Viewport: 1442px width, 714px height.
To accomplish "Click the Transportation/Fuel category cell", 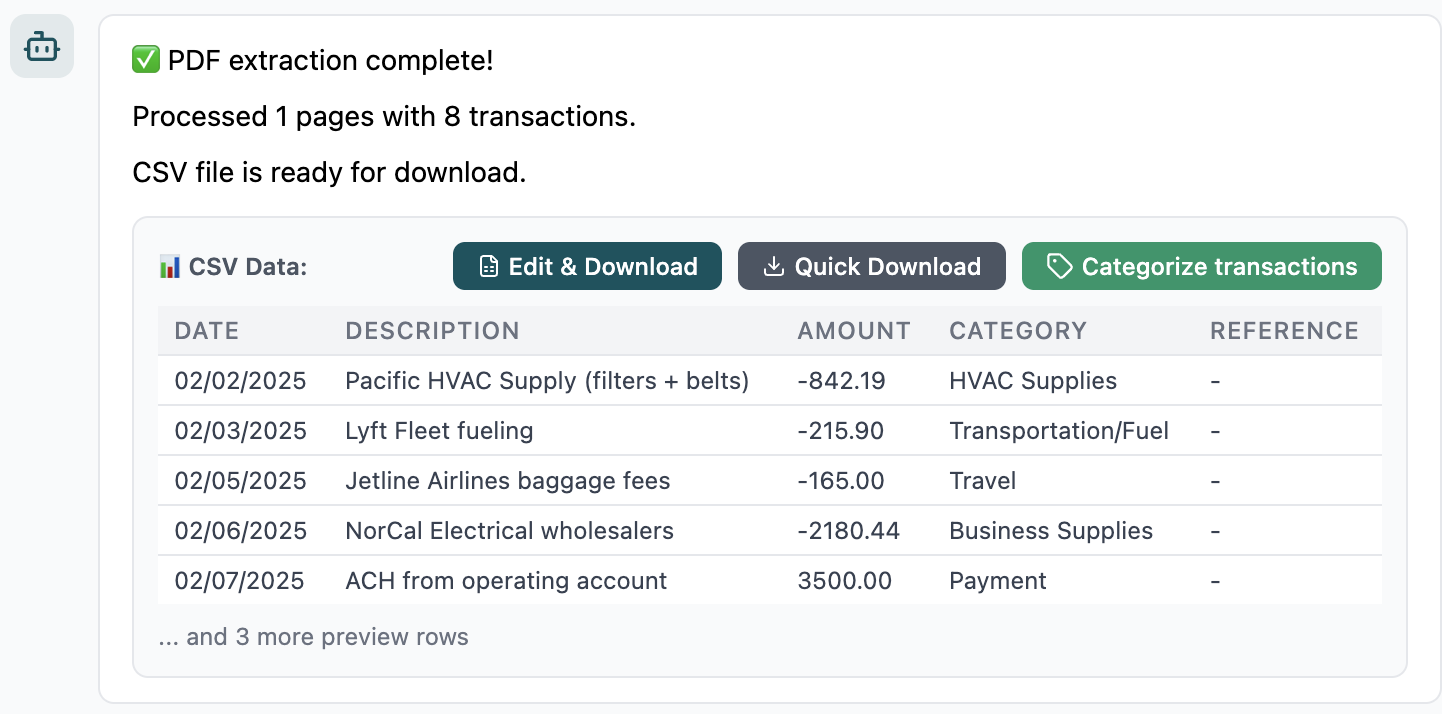I will pyautogui.click(x=1059, y=431).
